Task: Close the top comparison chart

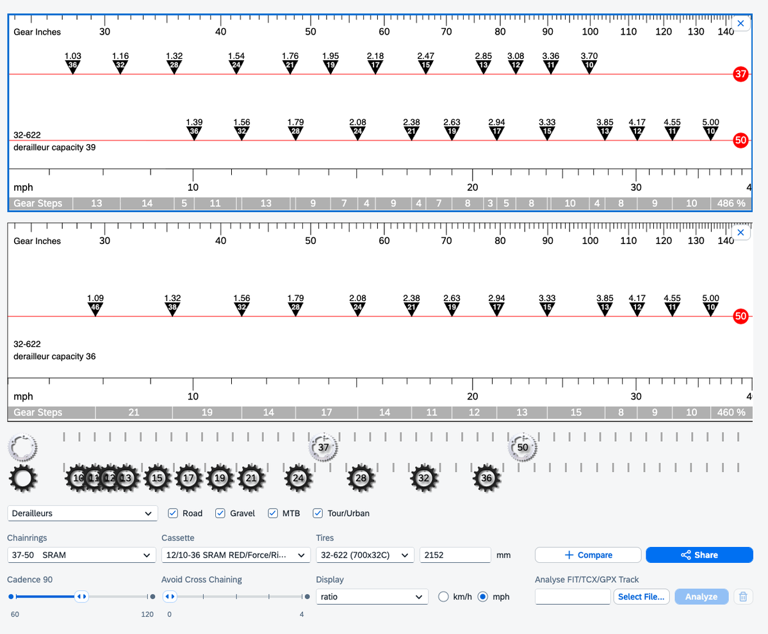Action: pos(741,23)
